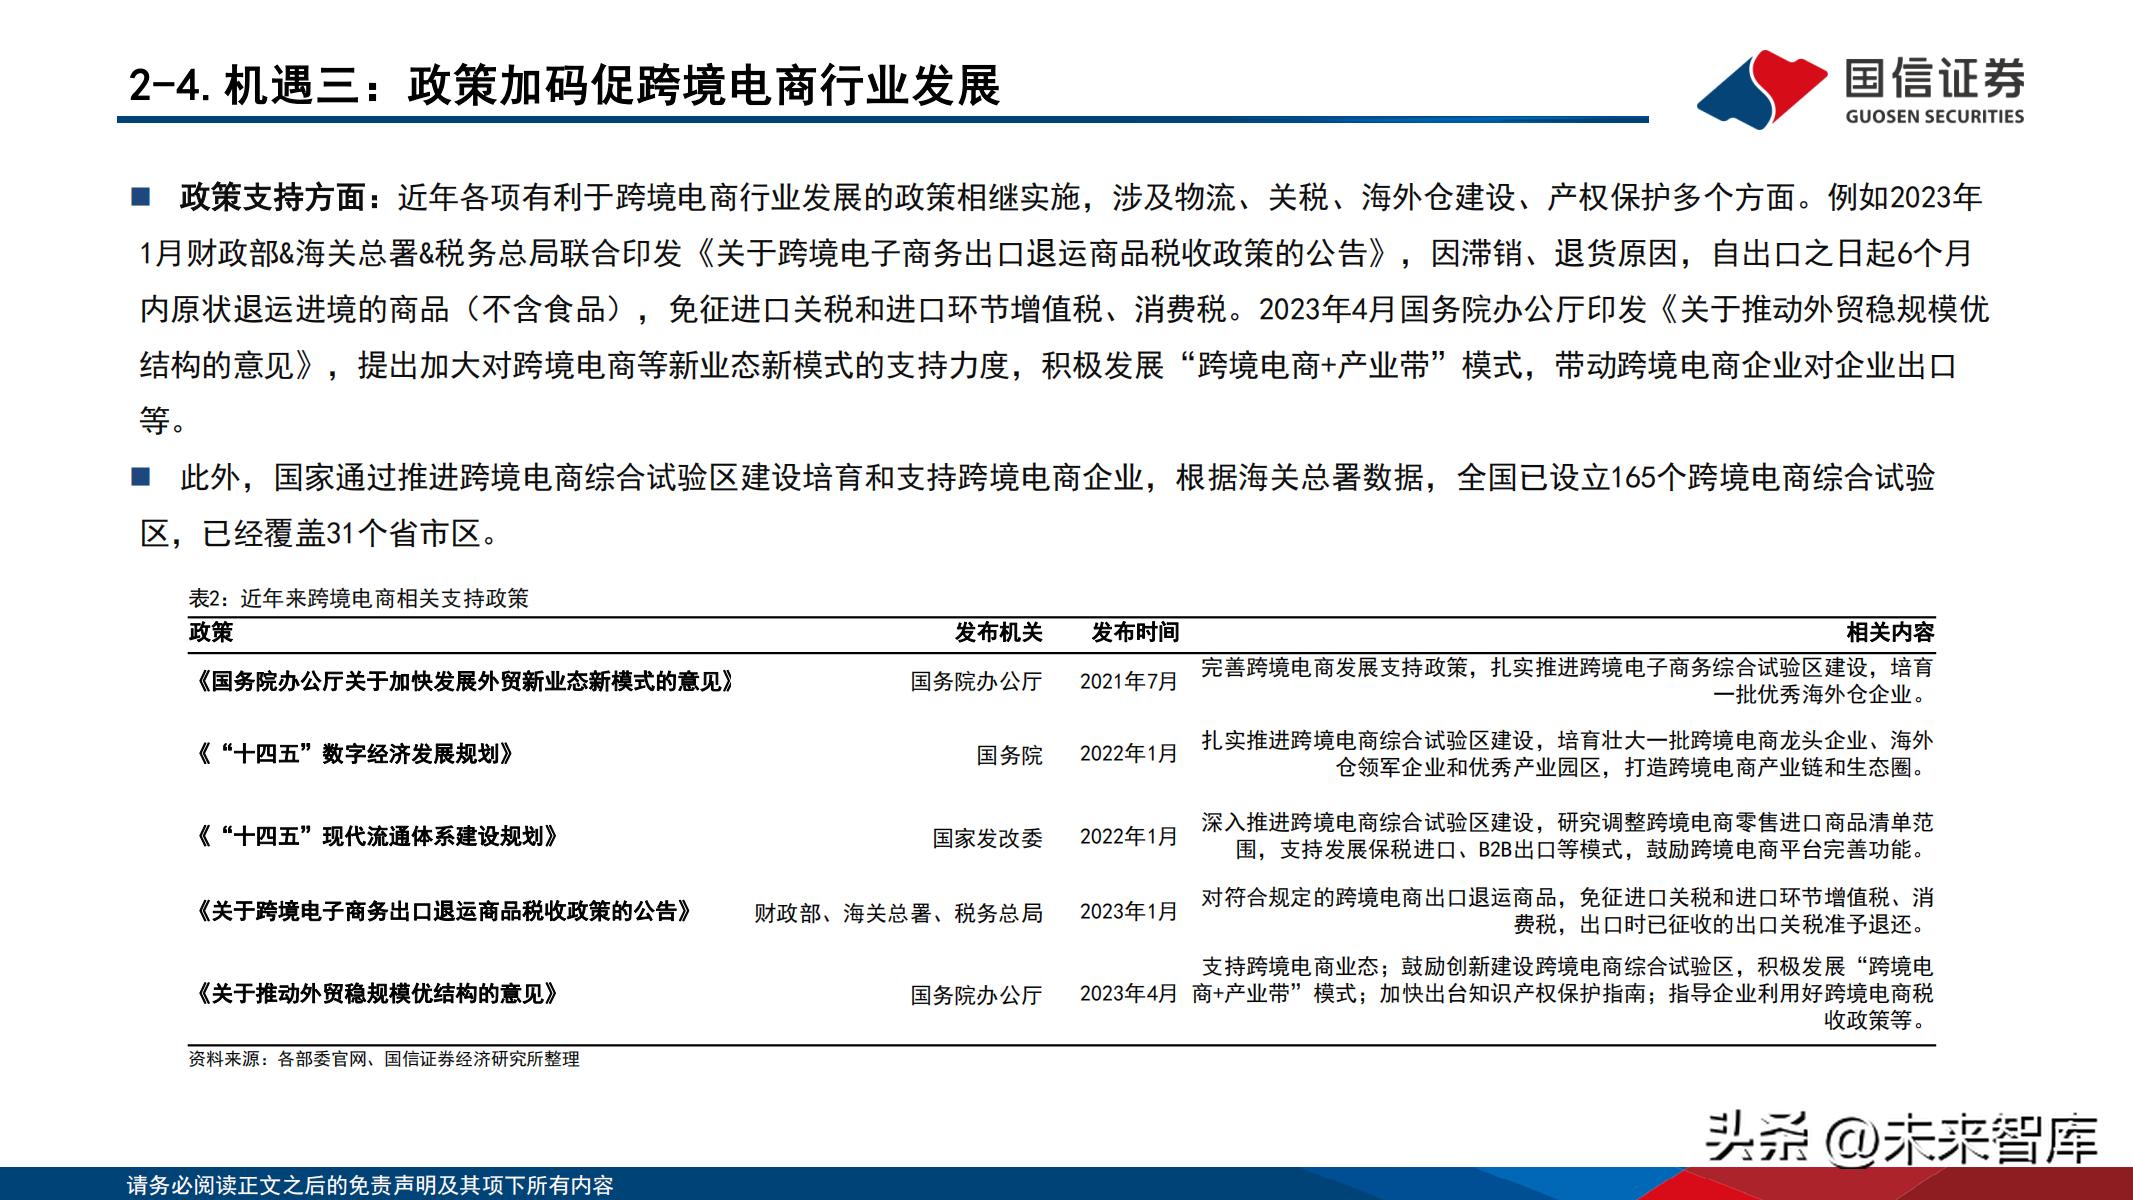
Task: Click date '2022年1月' in 现代流通体系 row
Action: click(1129, 837)
